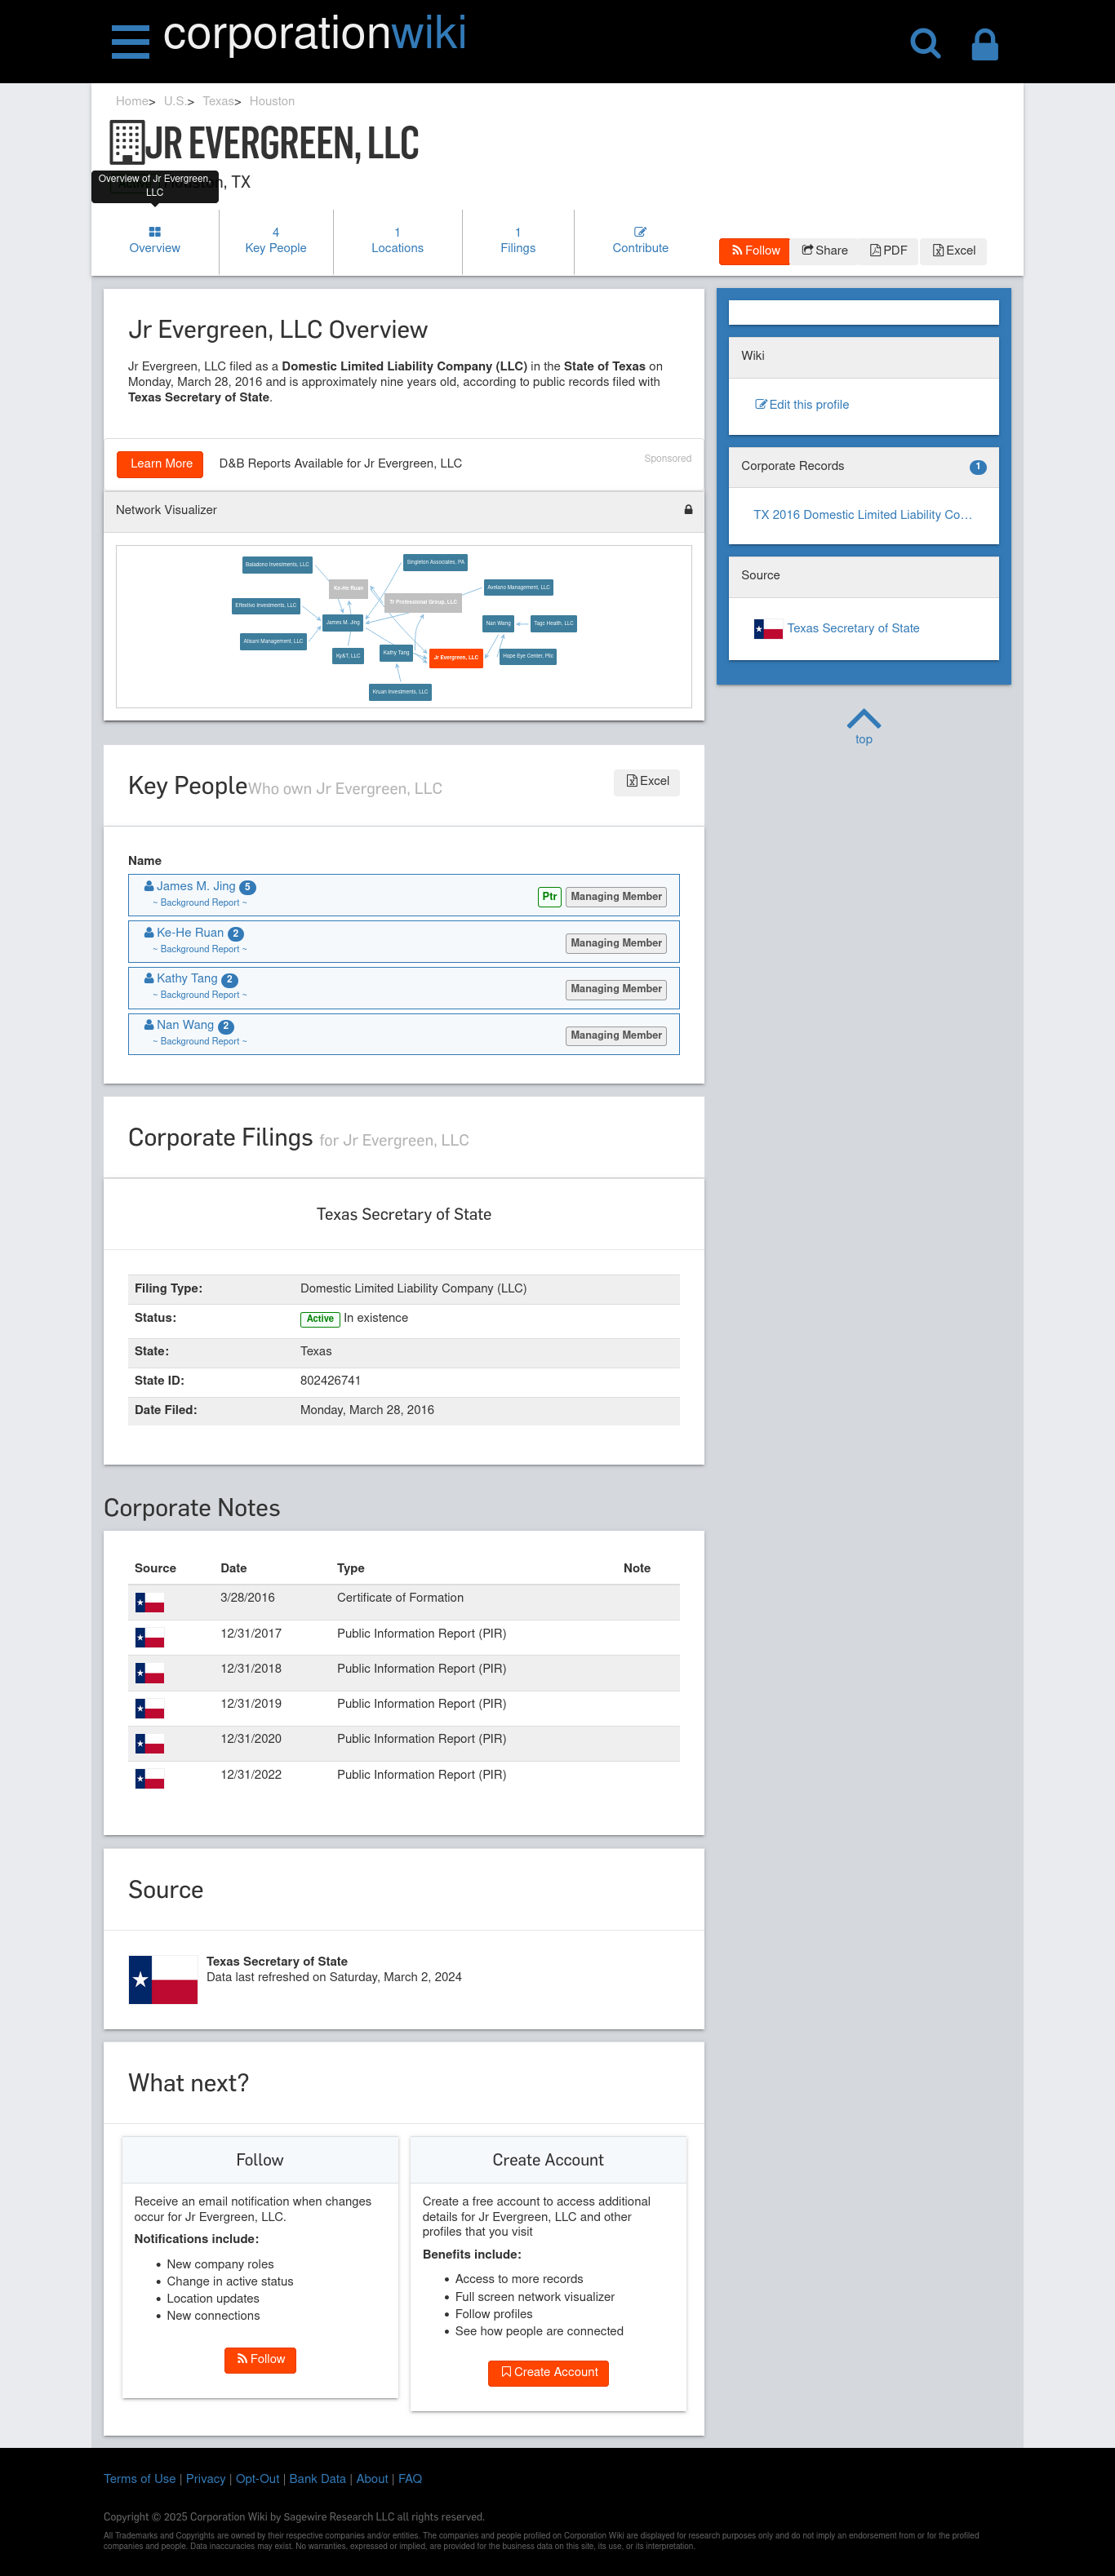Click Texas flag in 3/28/2016 notes row
Screen dimensions: 1115x2576
(149, 1602)
